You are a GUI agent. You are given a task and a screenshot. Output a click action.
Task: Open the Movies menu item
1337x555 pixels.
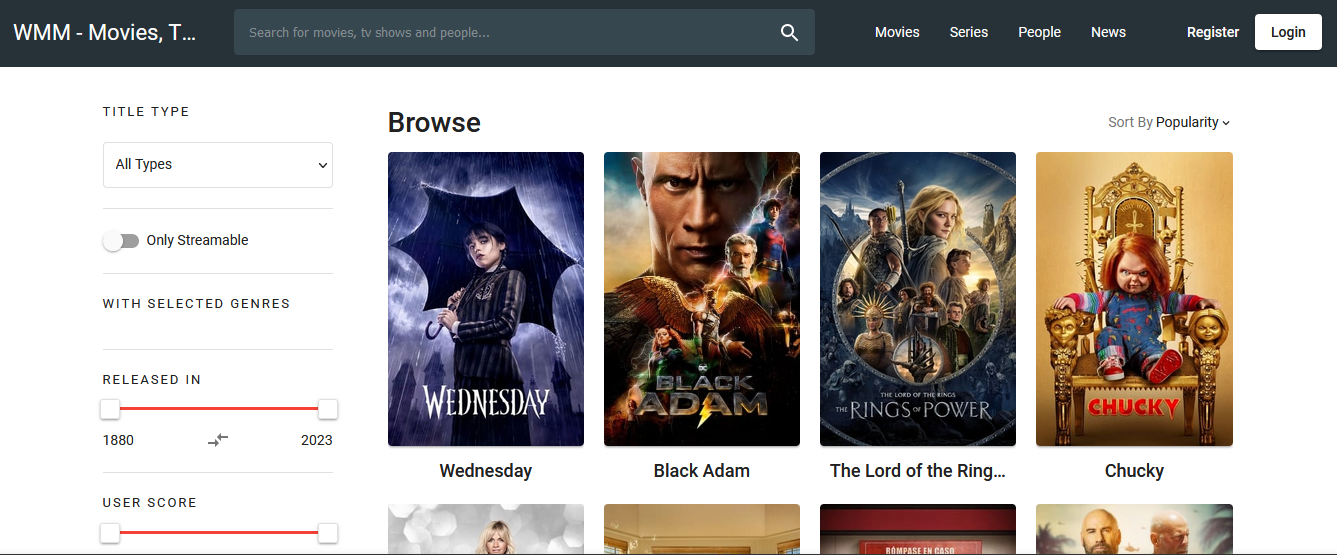[897, 32]
